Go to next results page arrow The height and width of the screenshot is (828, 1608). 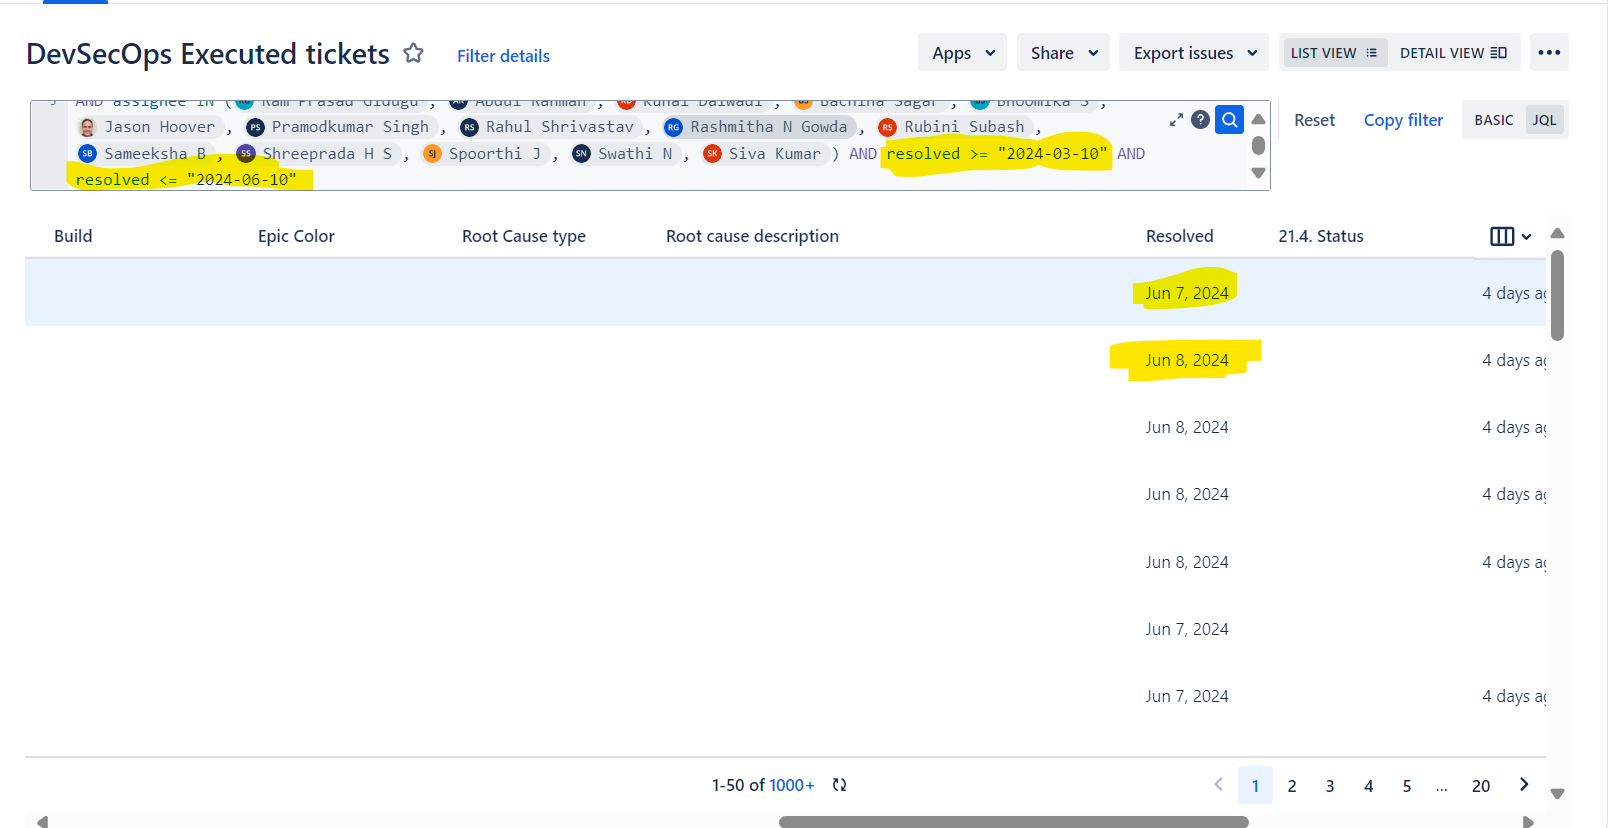coord(1524,785)
